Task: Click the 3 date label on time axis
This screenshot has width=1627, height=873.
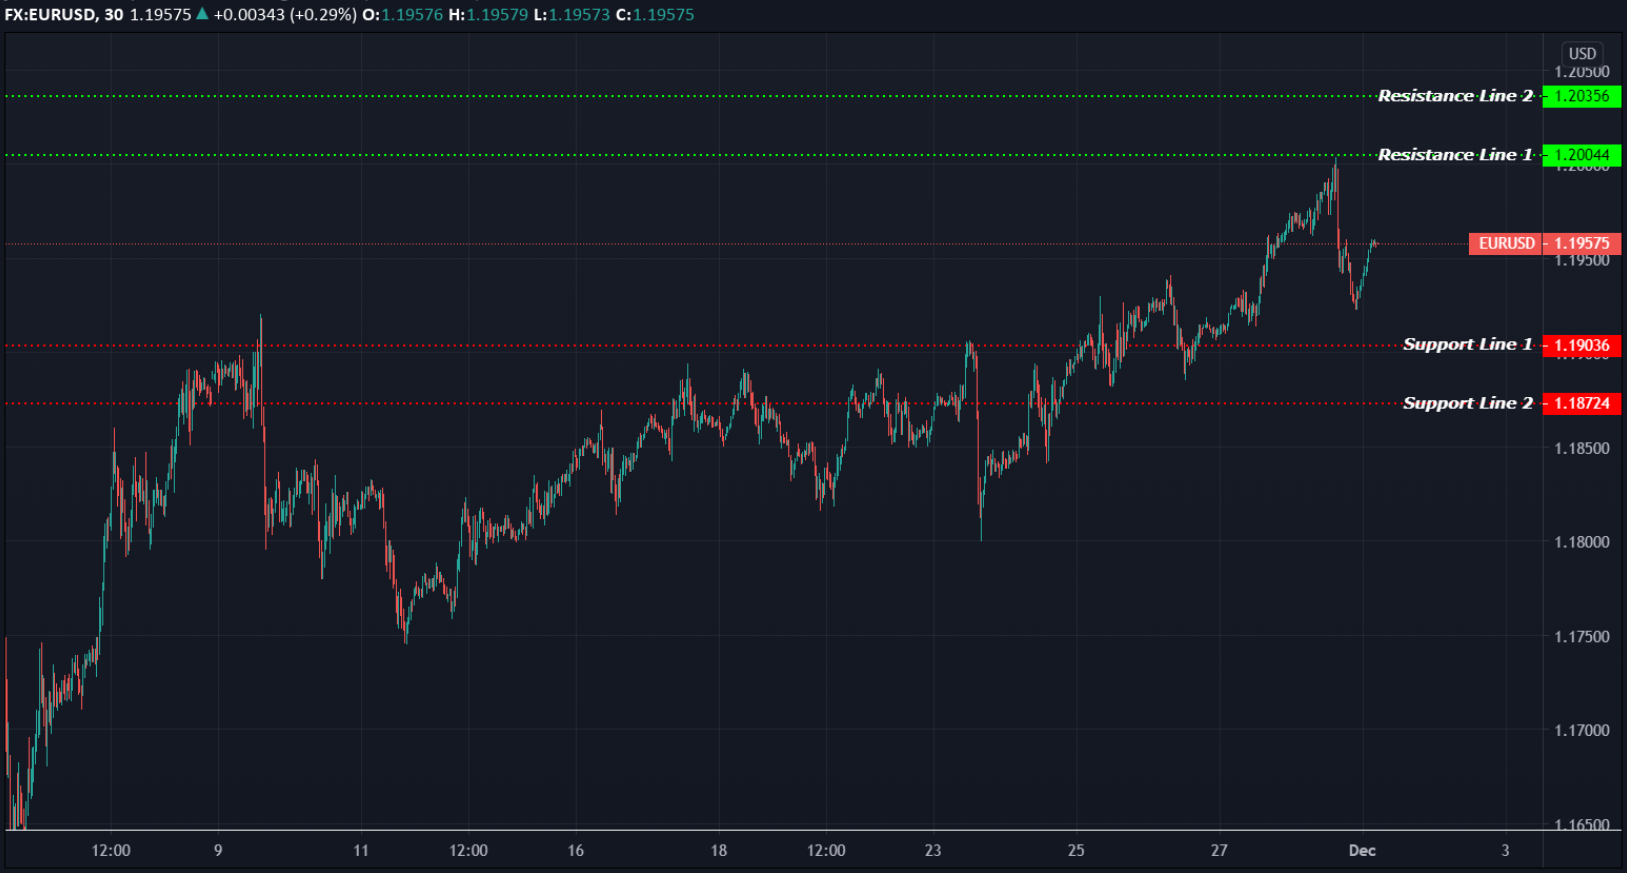Action: click(x=1505, y=851)
